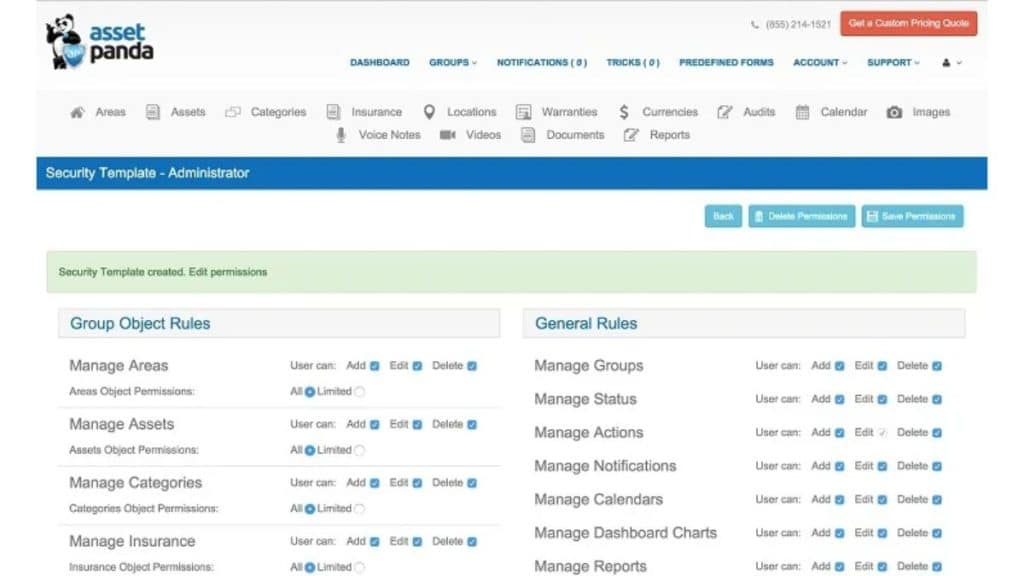Open Videos using the camera icon
Screen dimensions: 1024x576
(450, 135)
